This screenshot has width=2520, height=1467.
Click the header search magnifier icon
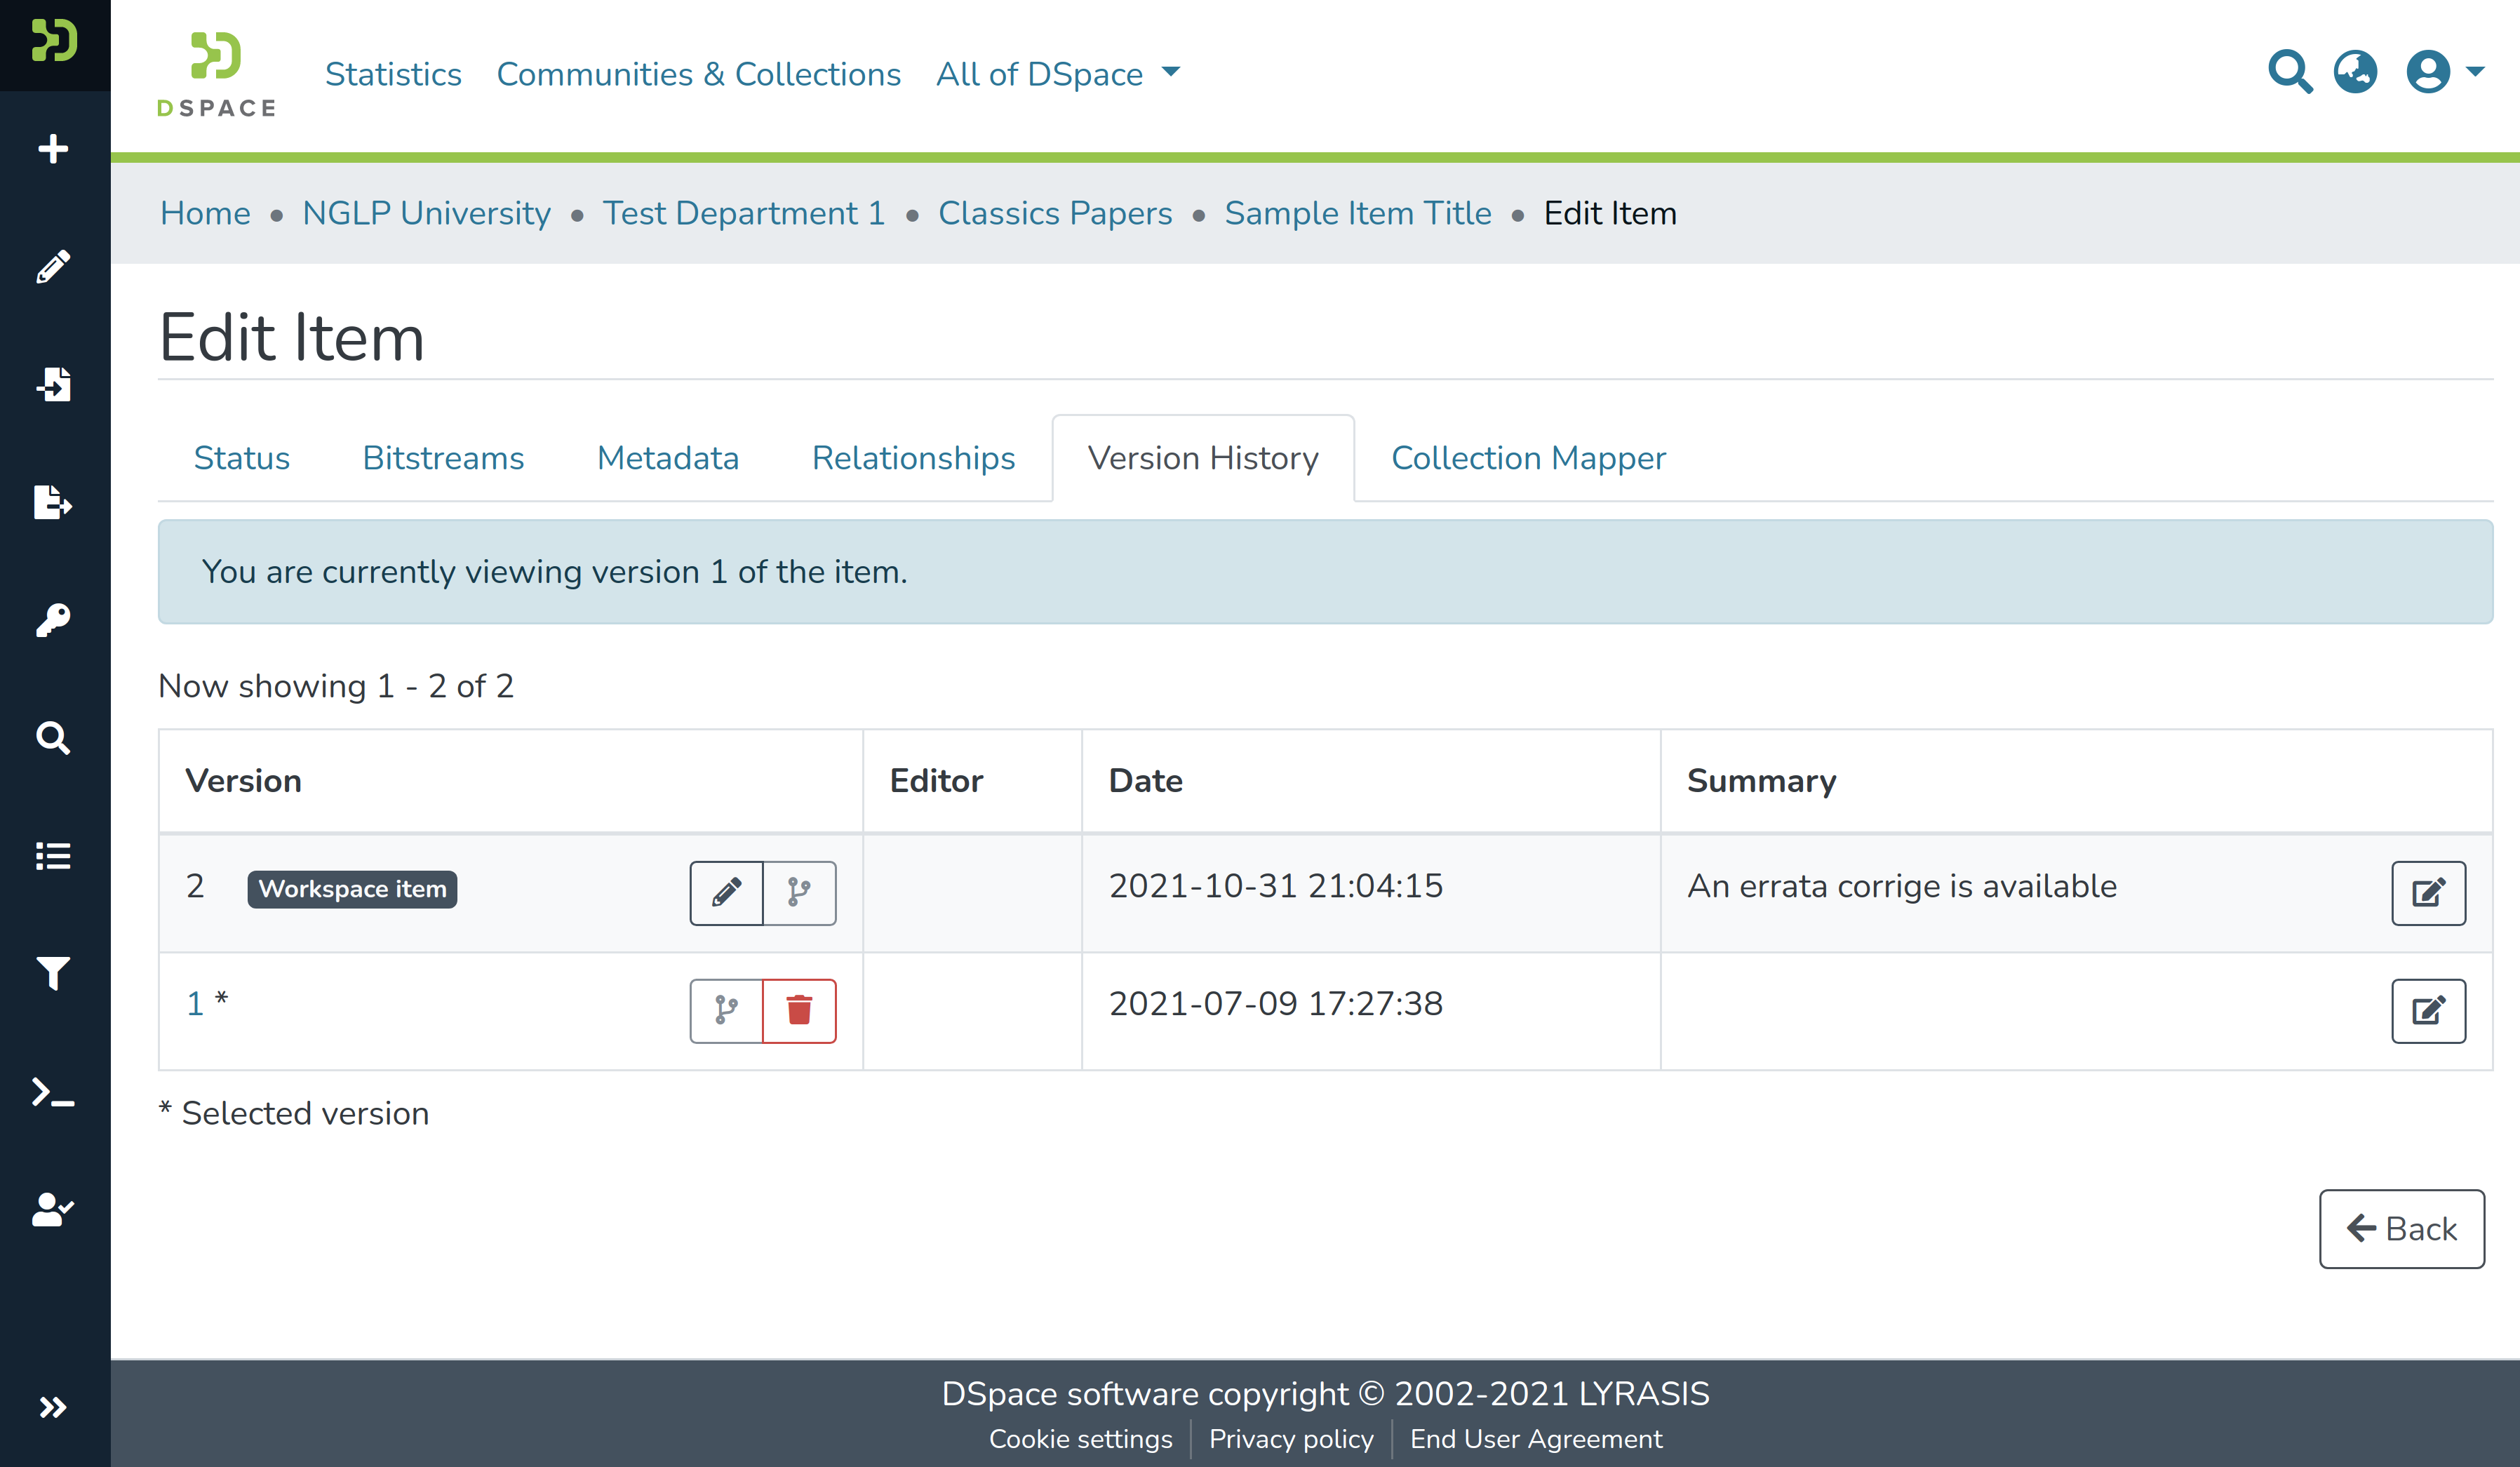click(2289, 72)
